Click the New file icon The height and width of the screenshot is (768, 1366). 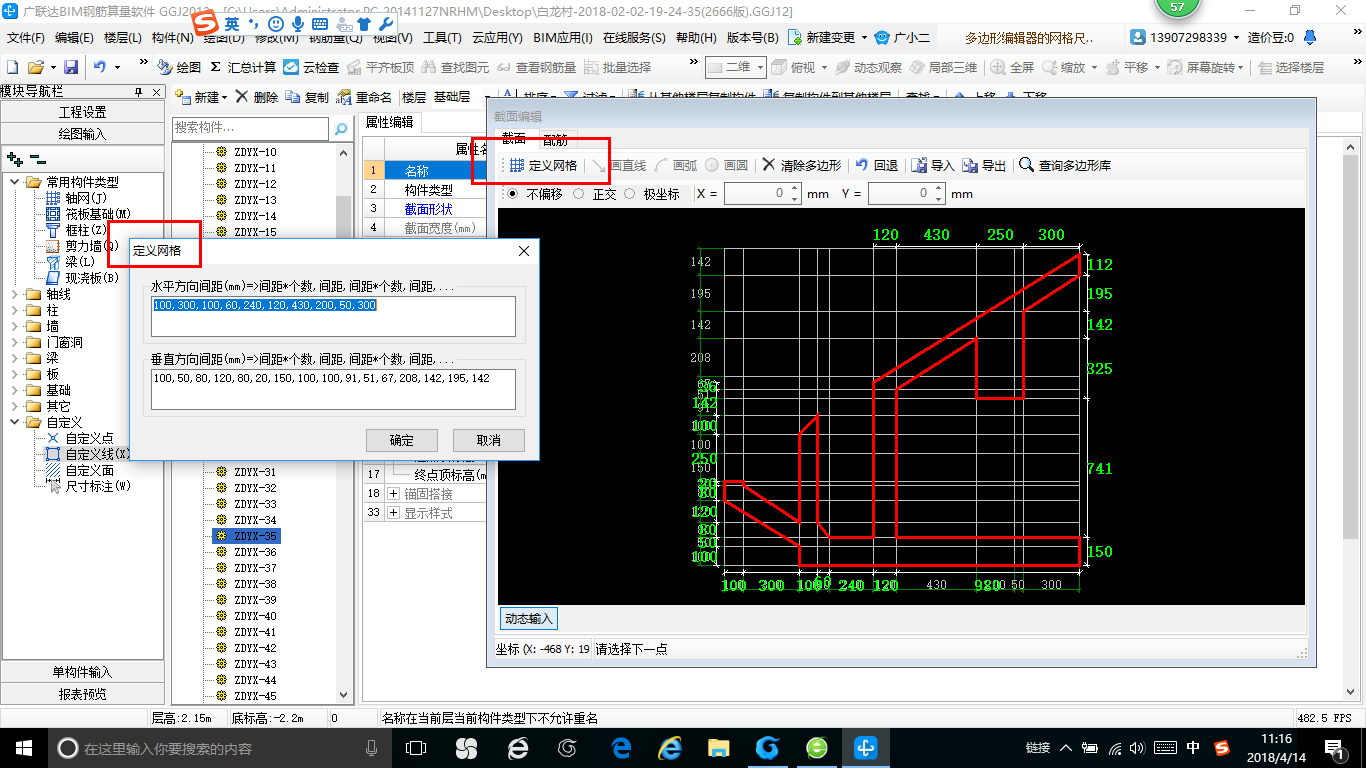[12, 67]
